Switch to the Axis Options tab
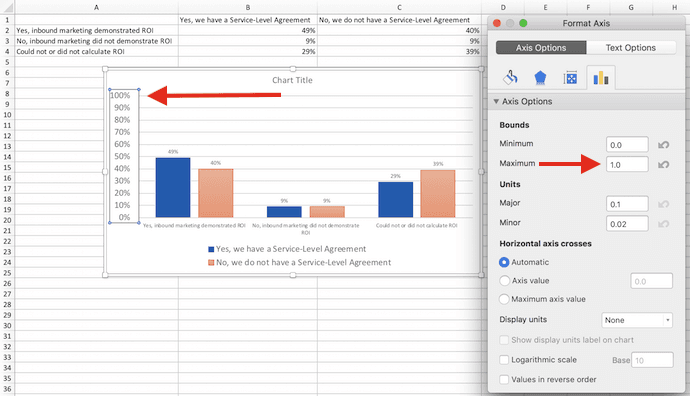The image size is (690, 396). click(541, 48)
